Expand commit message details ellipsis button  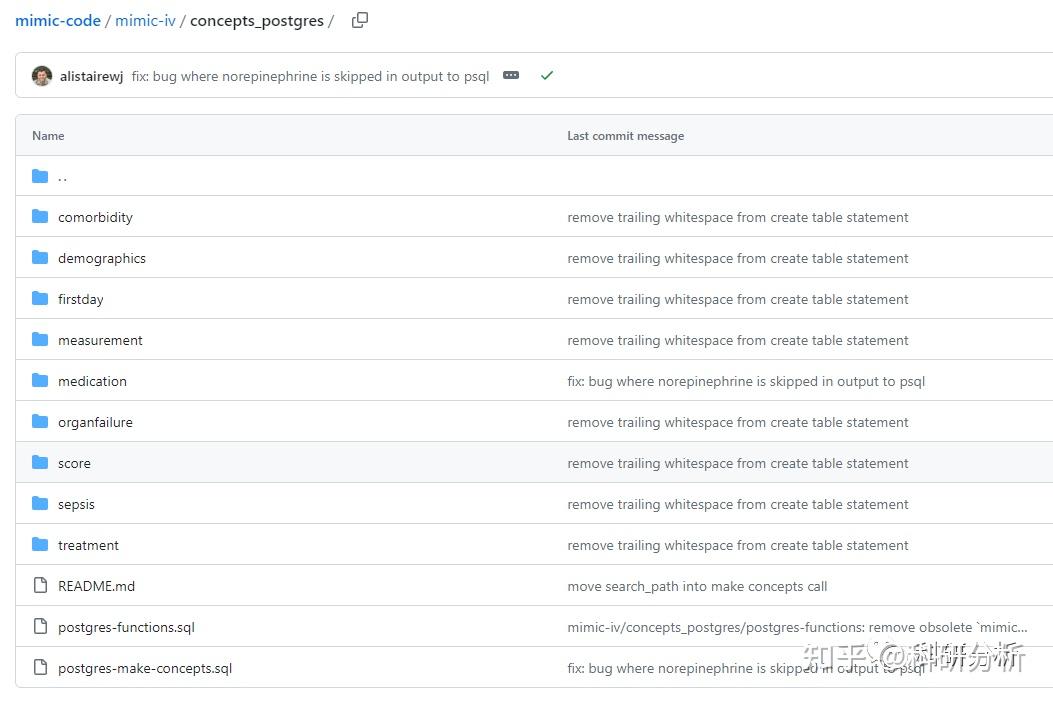[511, 76]
